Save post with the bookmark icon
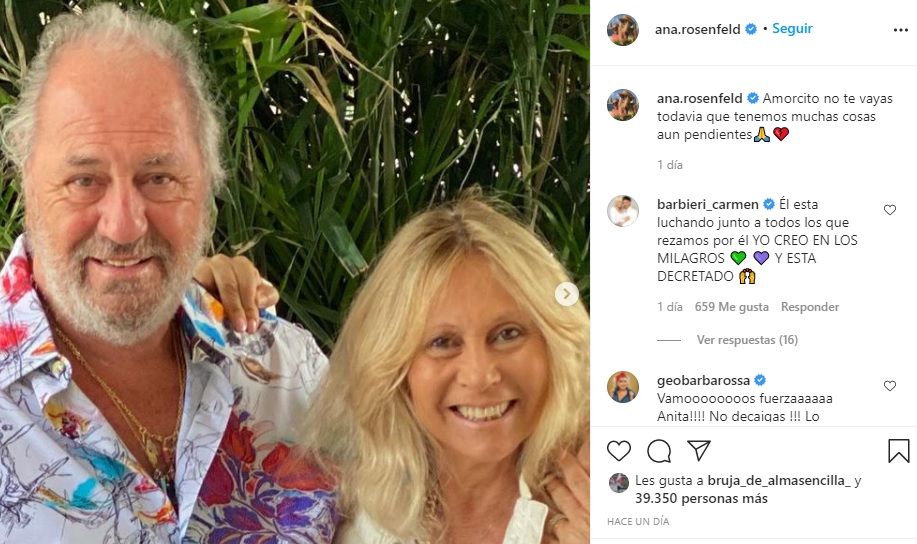 coord(898,451)
